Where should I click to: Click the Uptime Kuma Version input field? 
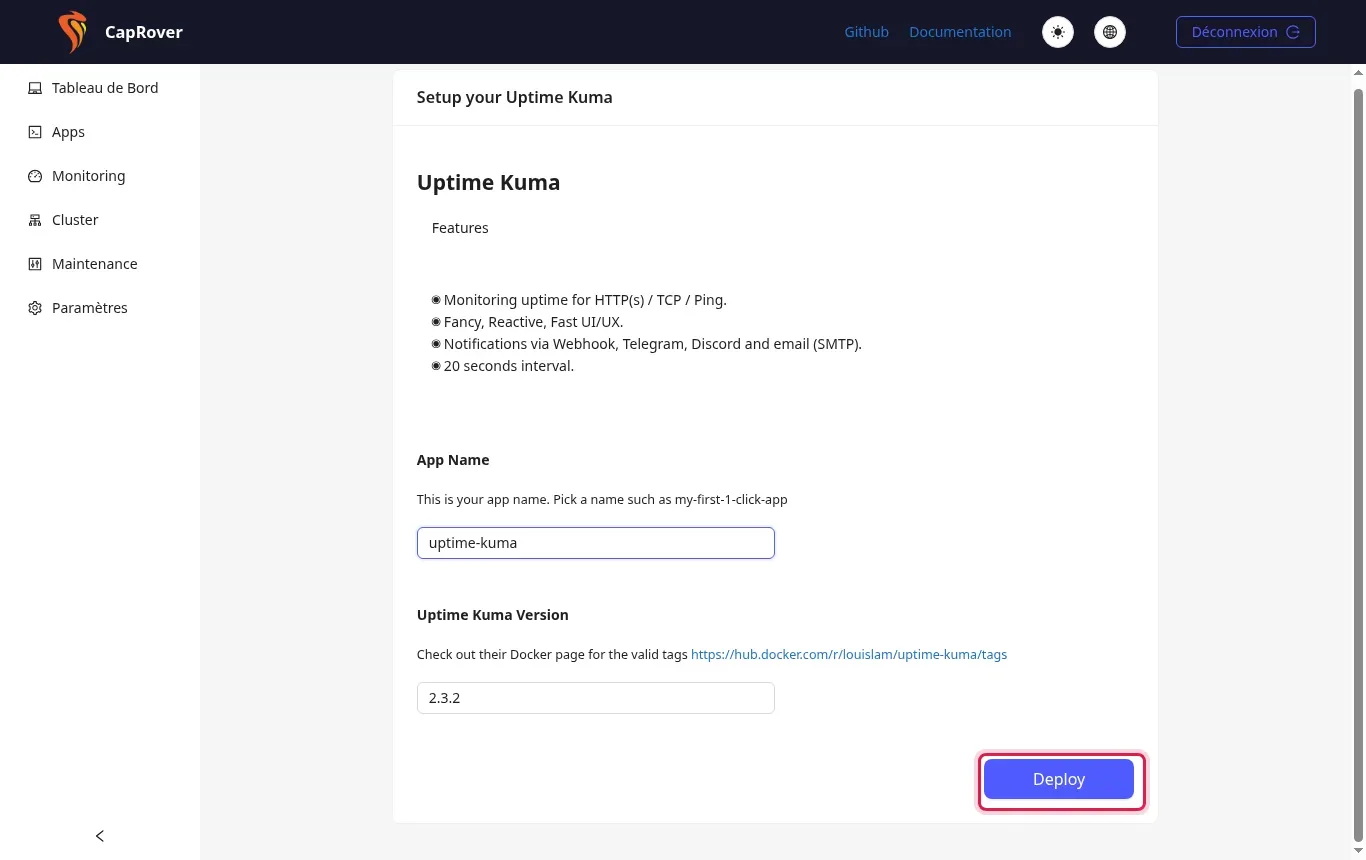coord(596,698)
